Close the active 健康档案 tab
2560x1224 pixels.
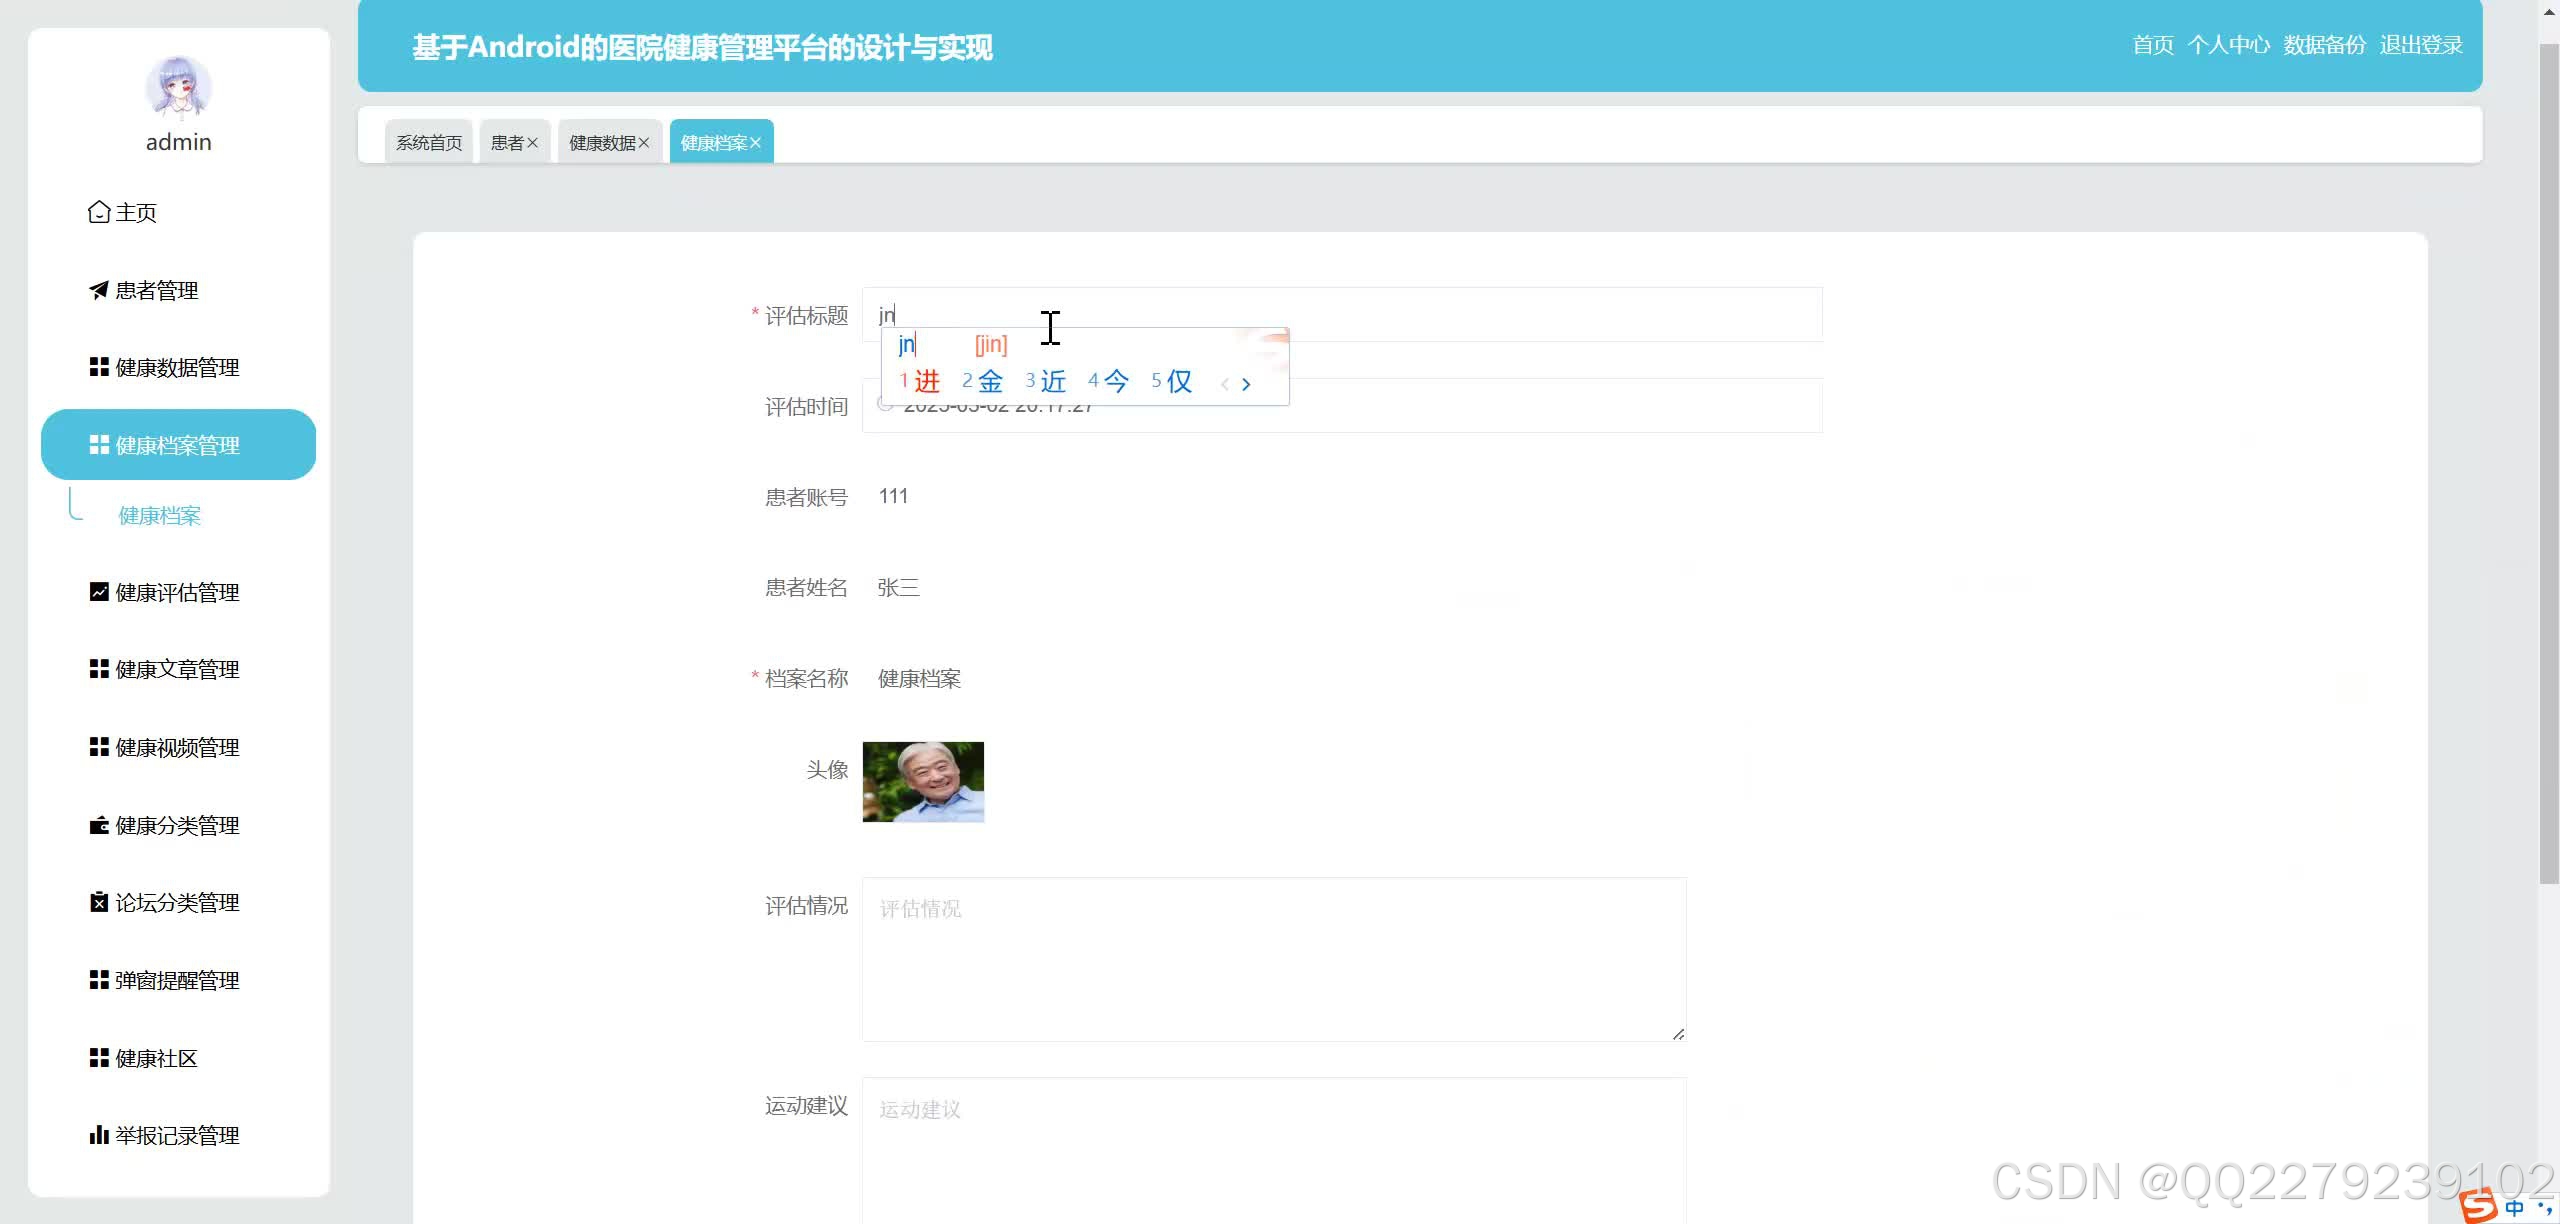point(755,143)
